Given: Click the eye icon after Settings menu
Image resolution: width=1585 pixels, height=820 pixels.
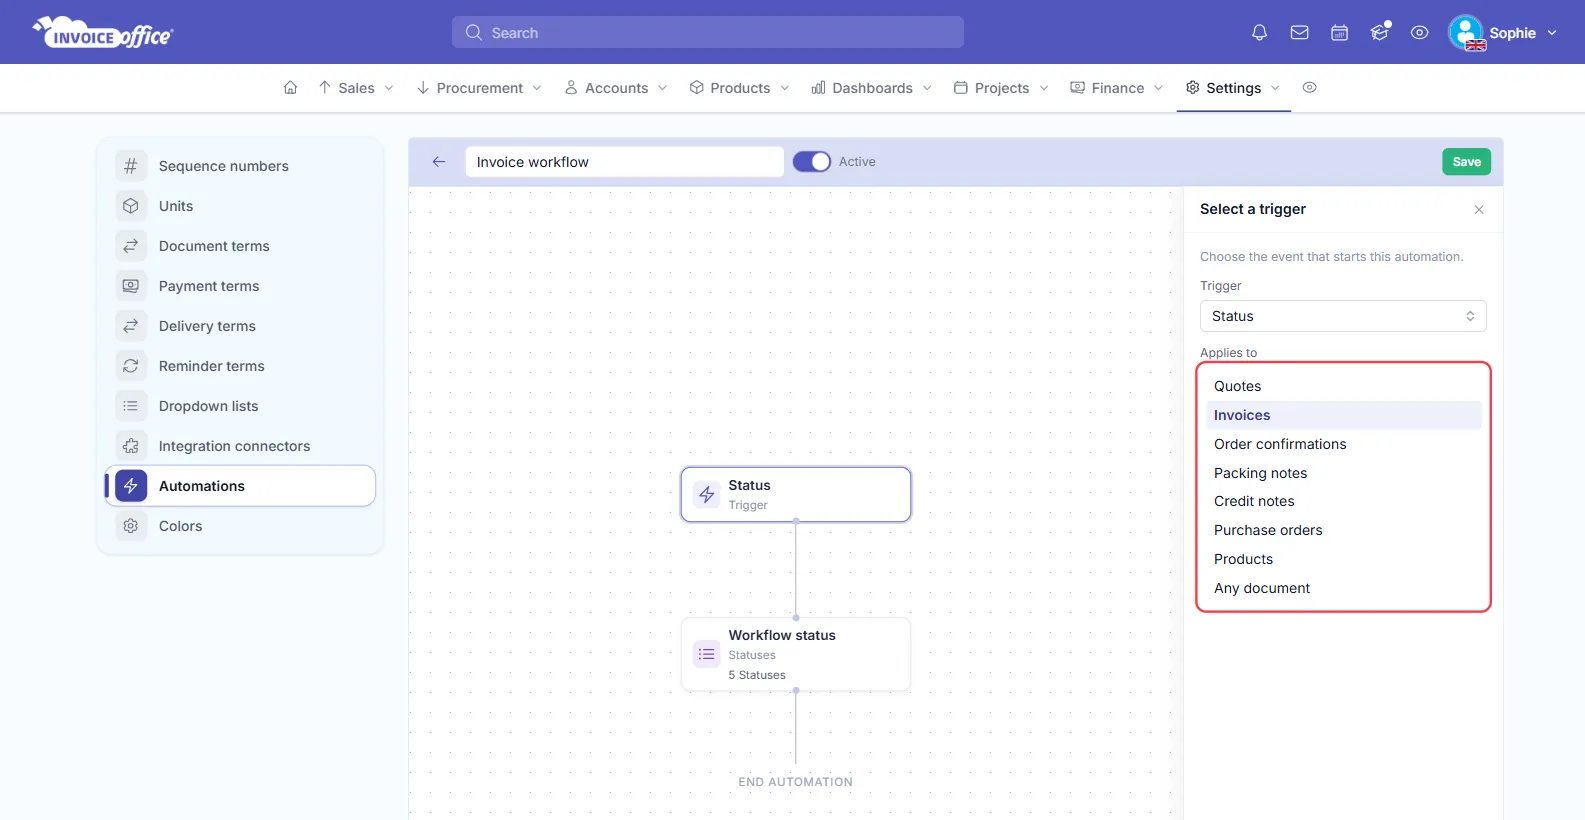Looking at the screenshot, I should 1309,88.
